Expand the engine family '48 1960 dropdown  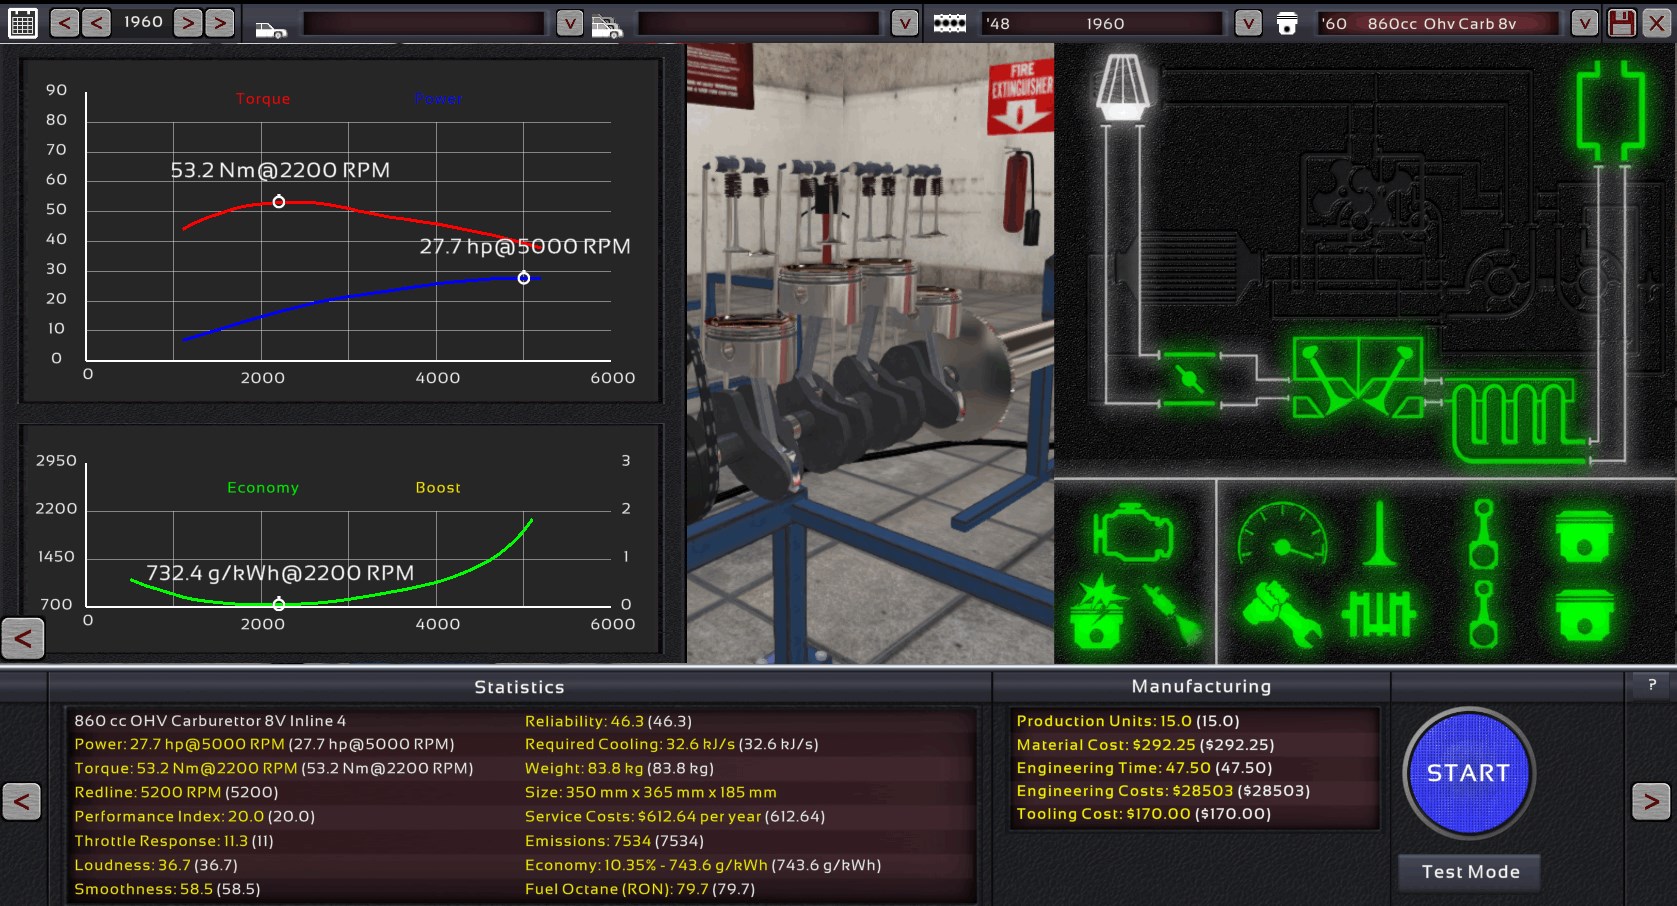tap(1248, 23)
